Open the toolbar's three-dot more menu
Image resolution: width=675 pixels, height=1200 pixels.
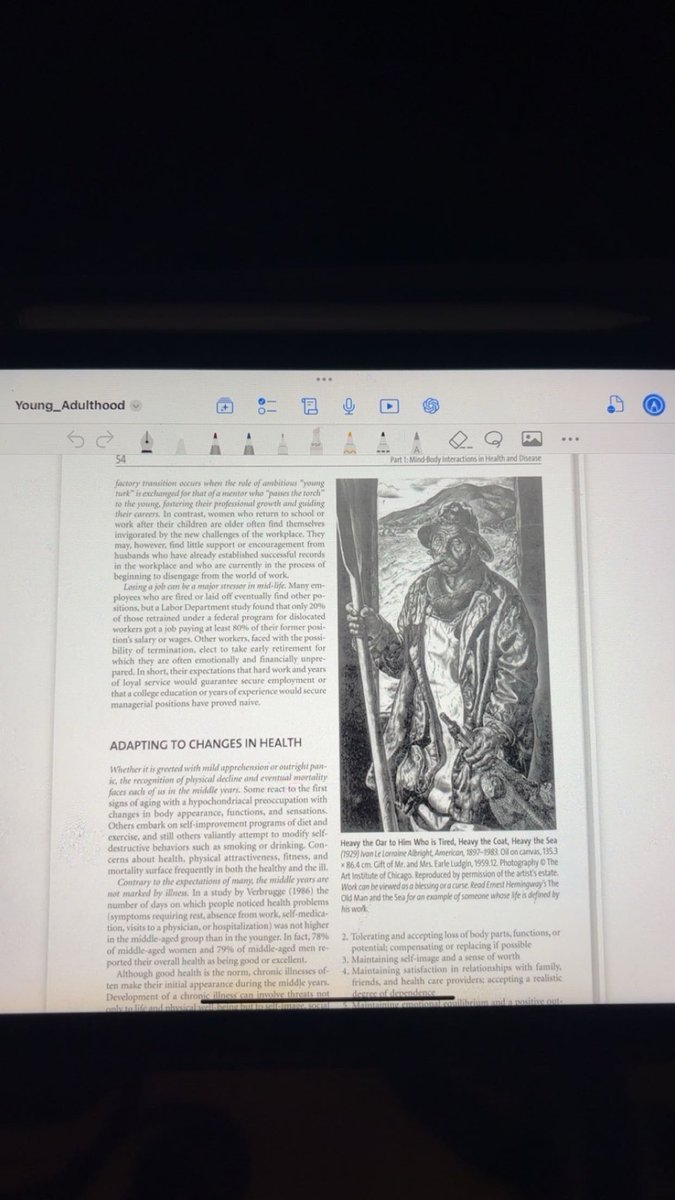coord(570,439)
